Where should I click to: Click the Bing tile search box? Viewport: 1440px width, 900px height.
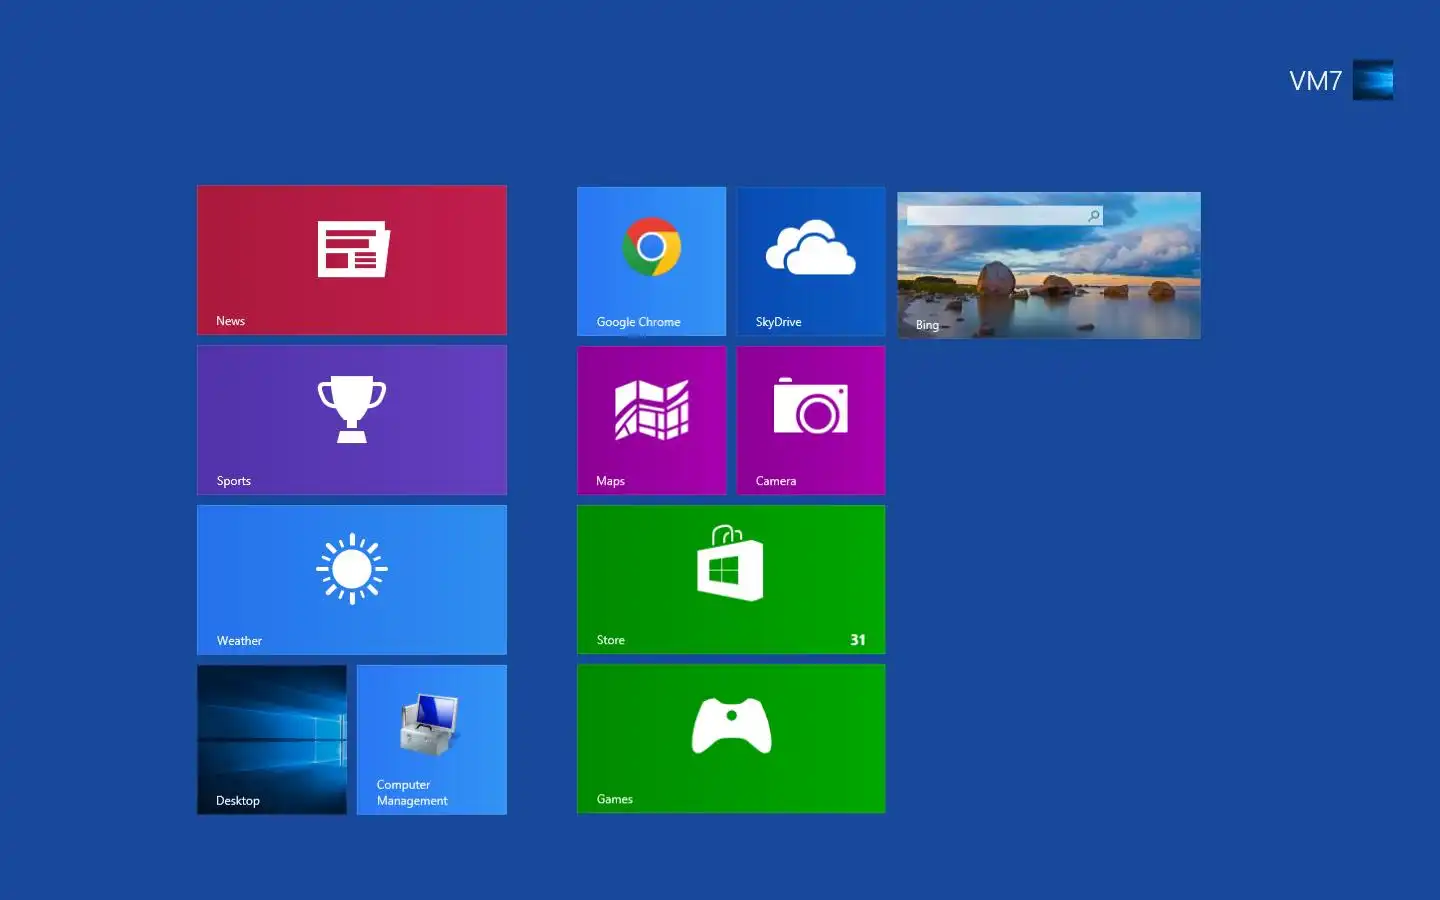(x=1005, y=216)
